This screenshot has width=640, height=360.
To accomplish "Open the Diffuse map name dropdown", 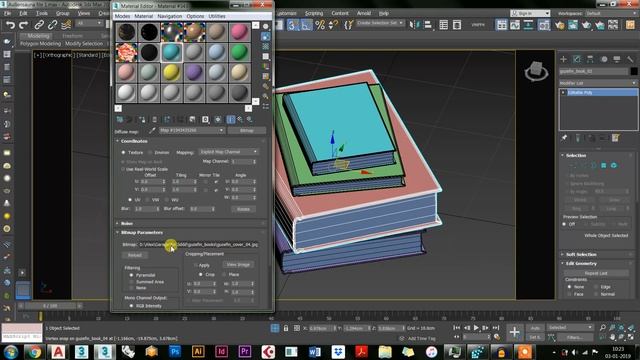I will coord(191,131).
